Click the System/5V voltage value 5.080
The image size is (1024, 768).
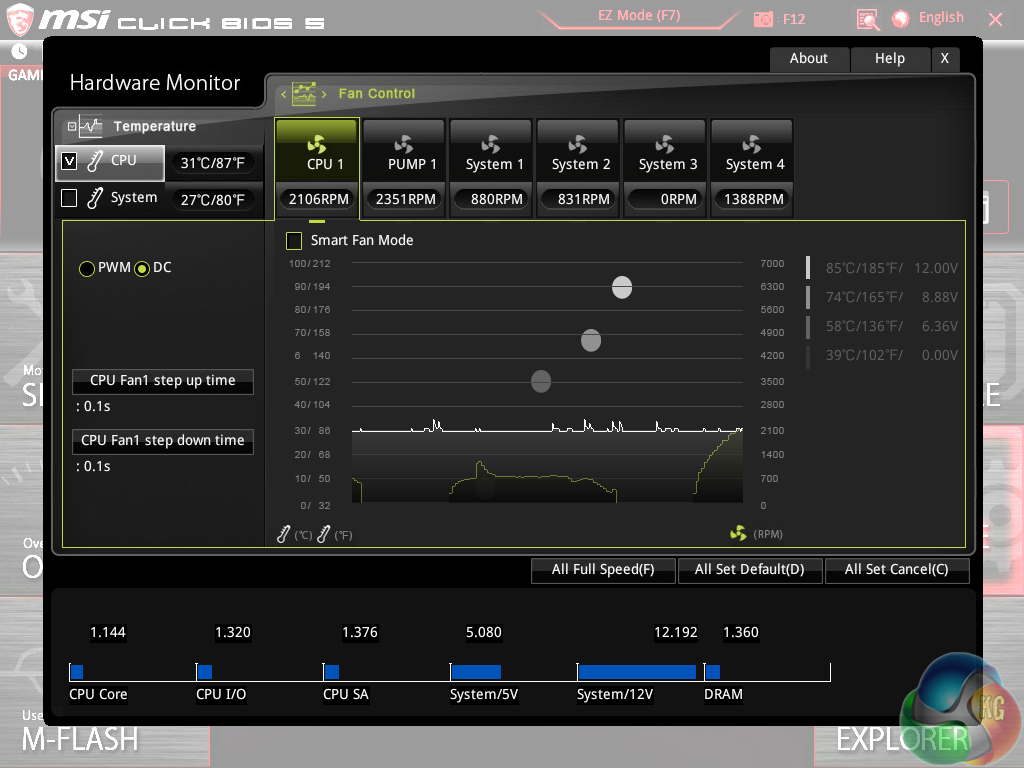point(484,633)
